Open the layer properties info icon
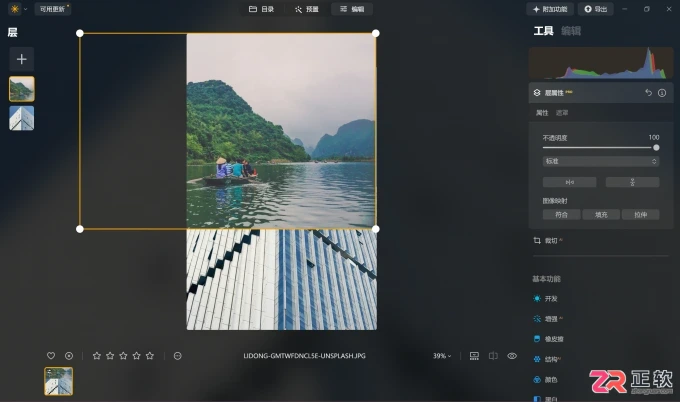Image resolution: width=680 pixels, height=402 pixels. 662,93
